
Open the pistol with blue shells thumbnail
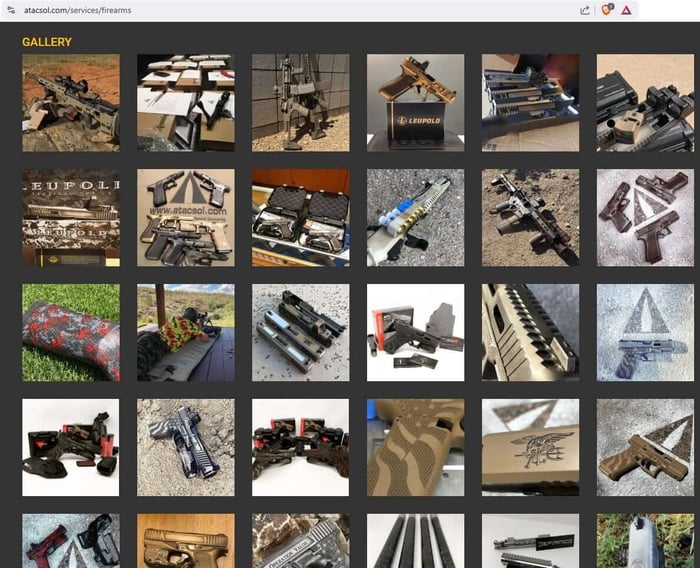(415, 217)
